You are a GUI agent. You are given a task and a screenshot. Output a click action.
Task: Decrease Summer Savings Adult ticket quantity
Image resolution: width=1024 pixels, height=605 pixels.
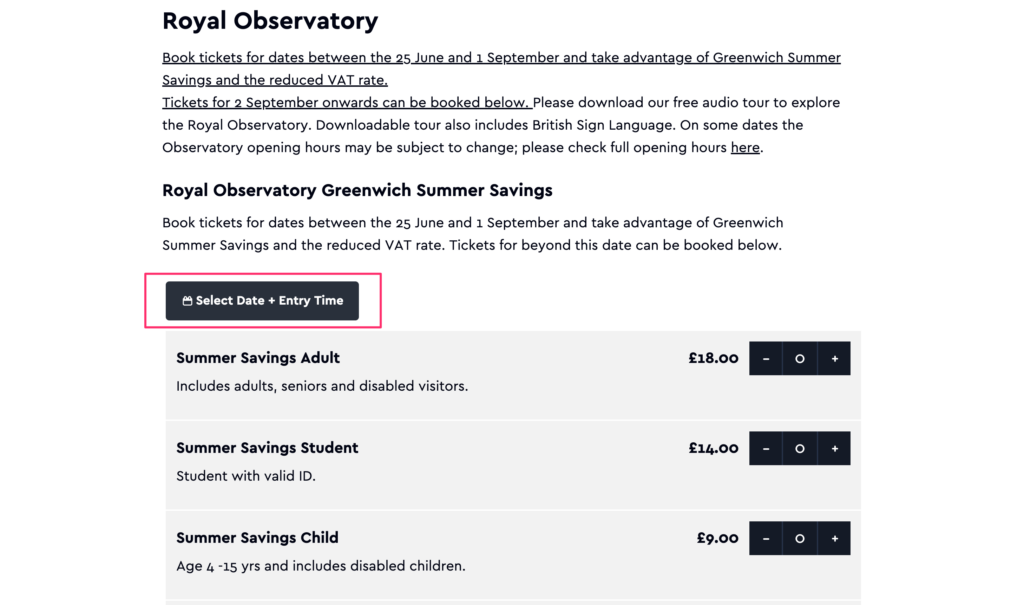[x=766, y=358]
